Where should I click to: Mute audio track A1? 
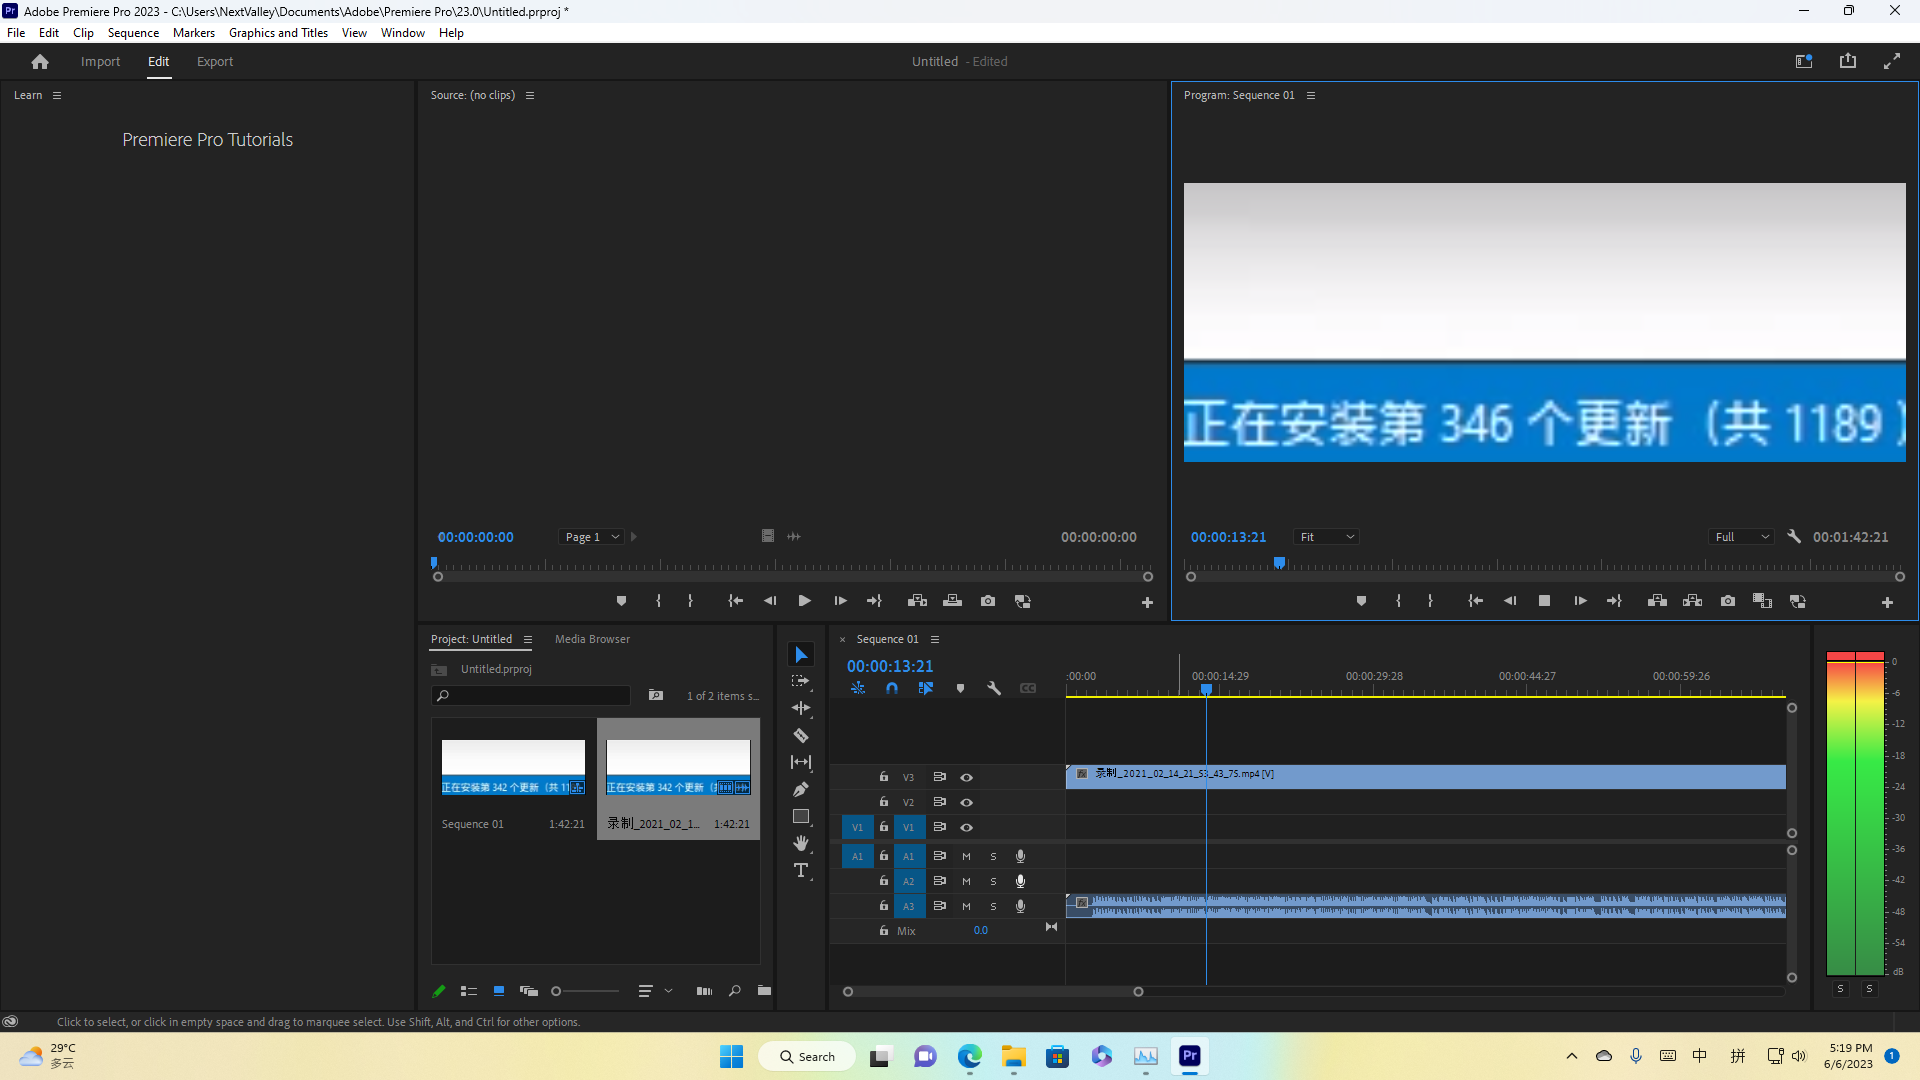coord(966,856)
